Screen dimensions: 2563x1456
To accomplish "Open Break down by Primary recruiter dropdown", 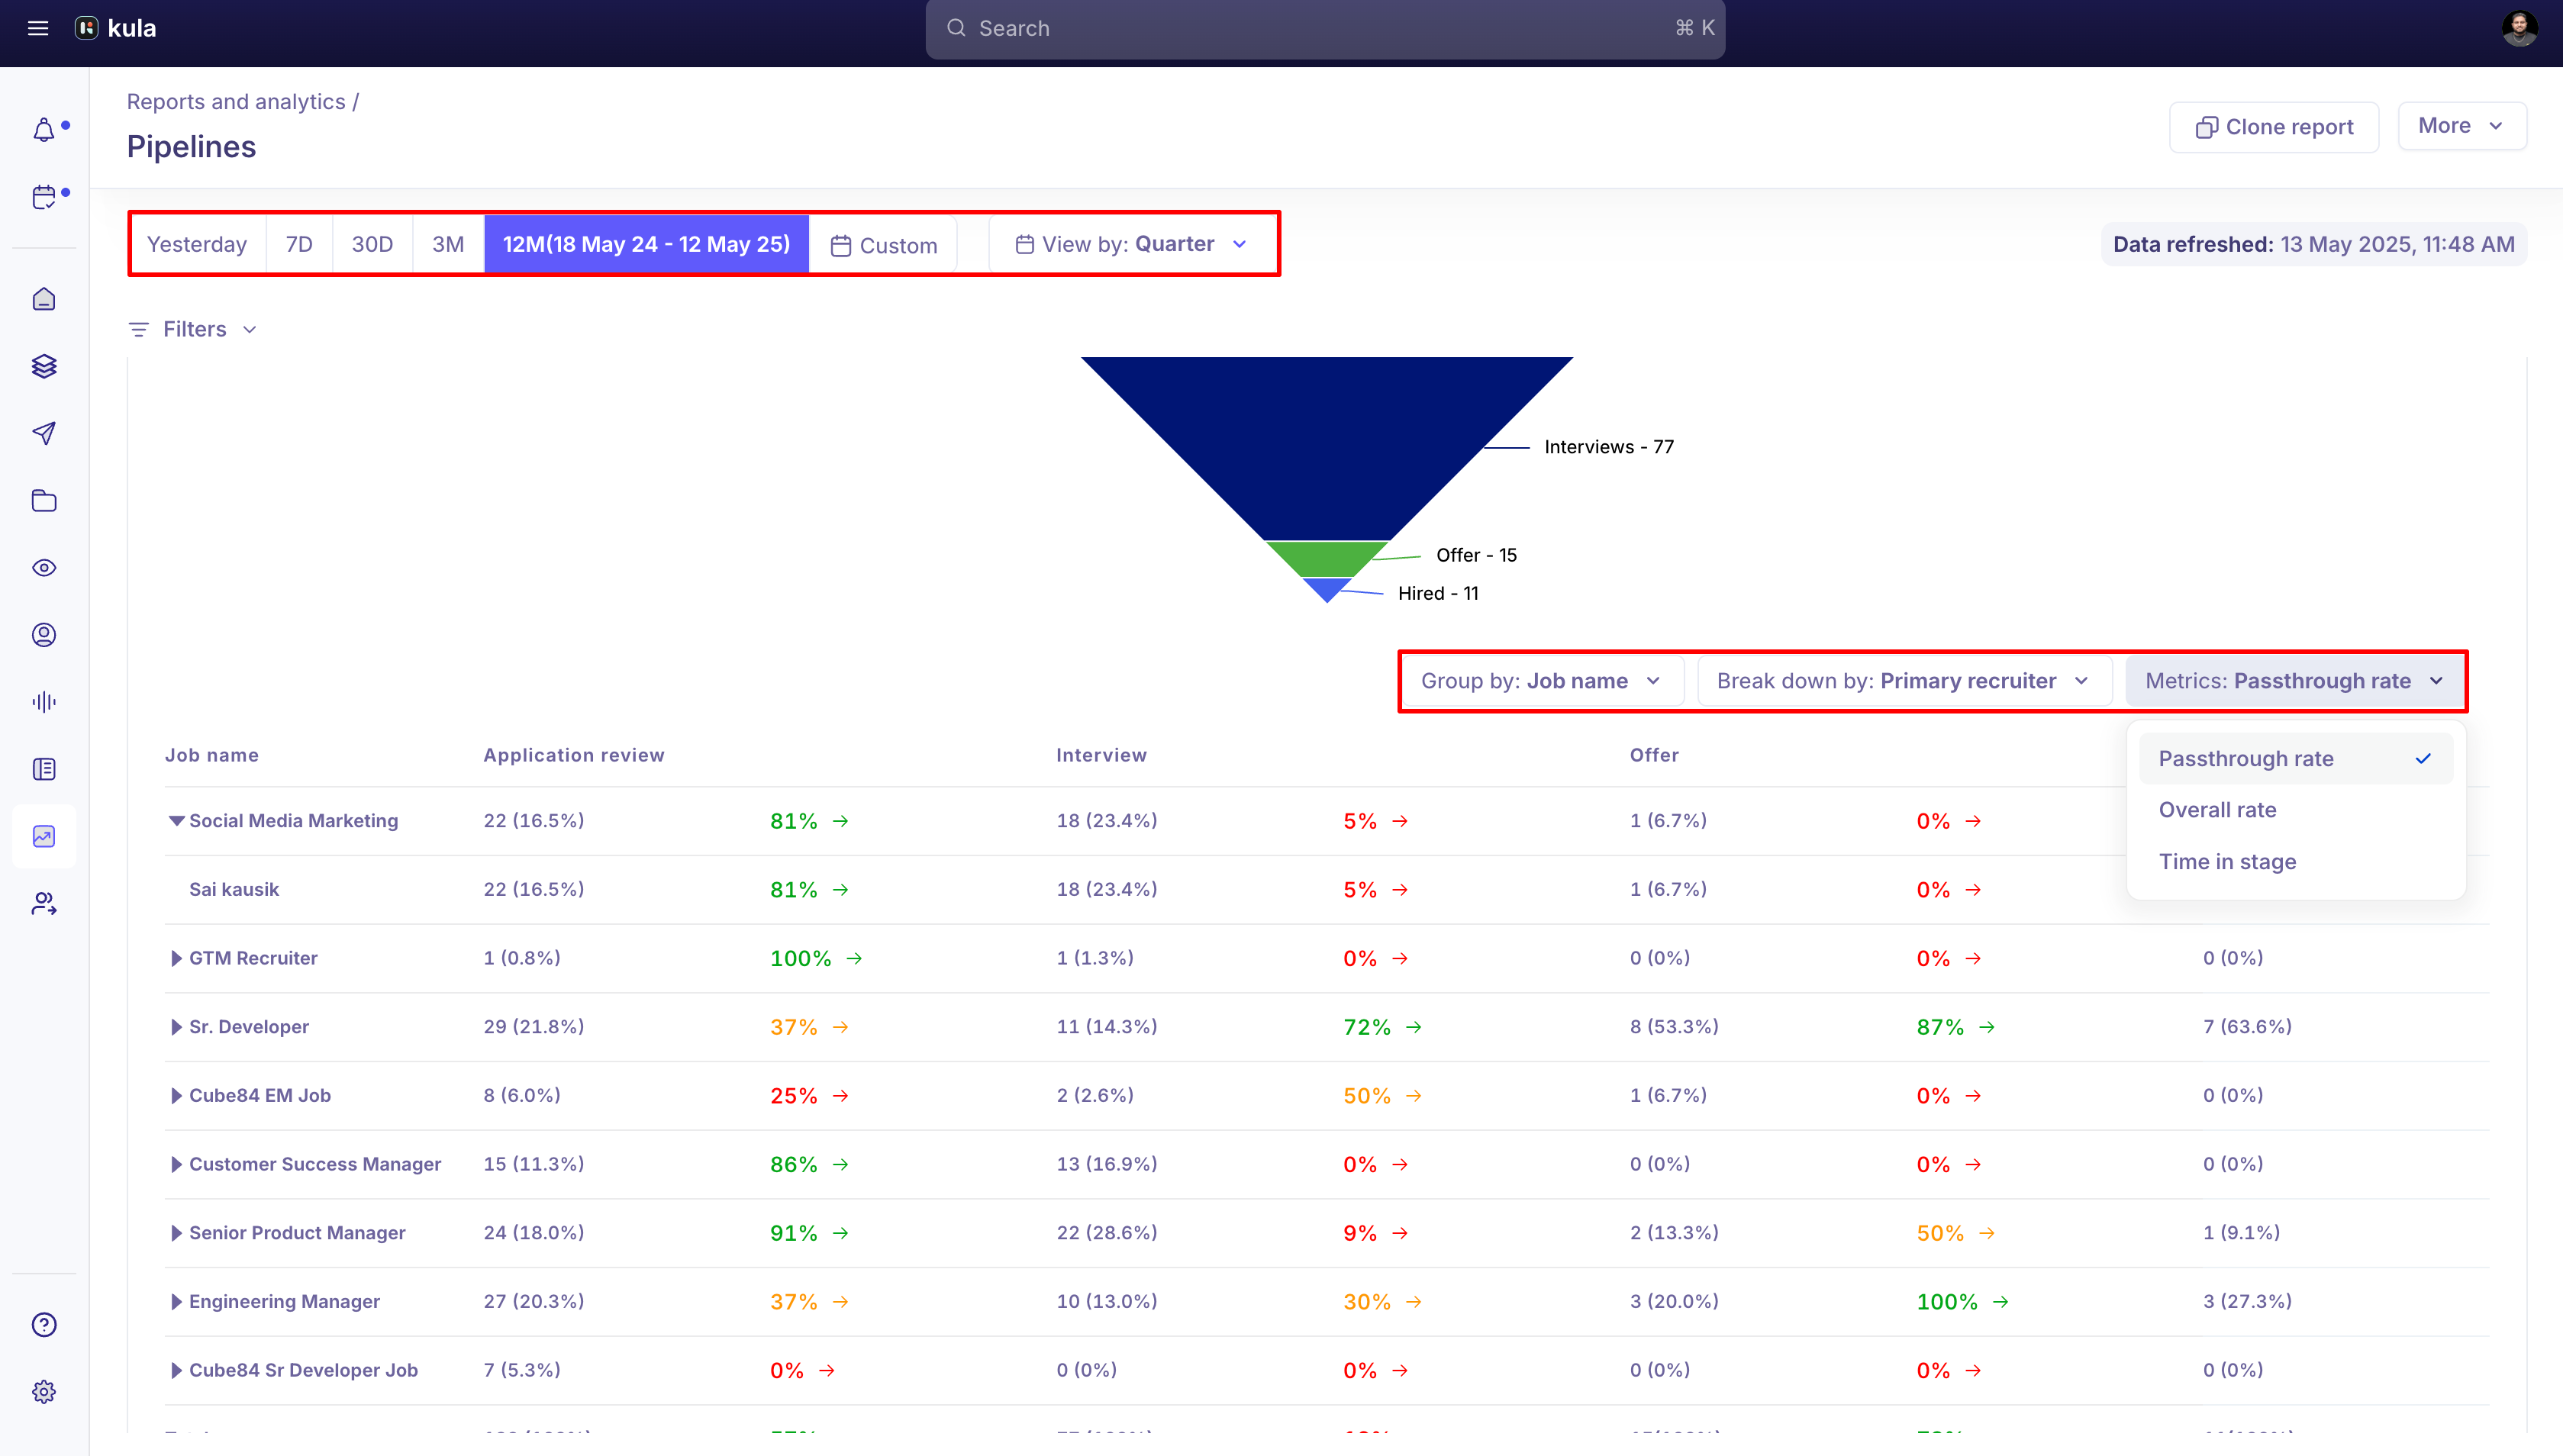I will (1903, 681).
